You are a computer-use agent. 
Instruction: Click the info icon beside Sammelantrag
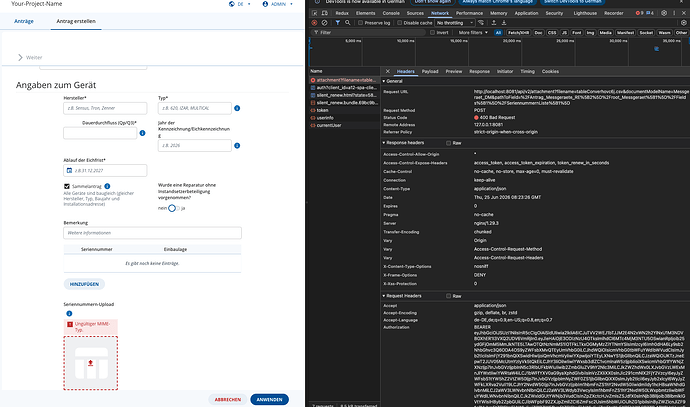click(107, 186)
